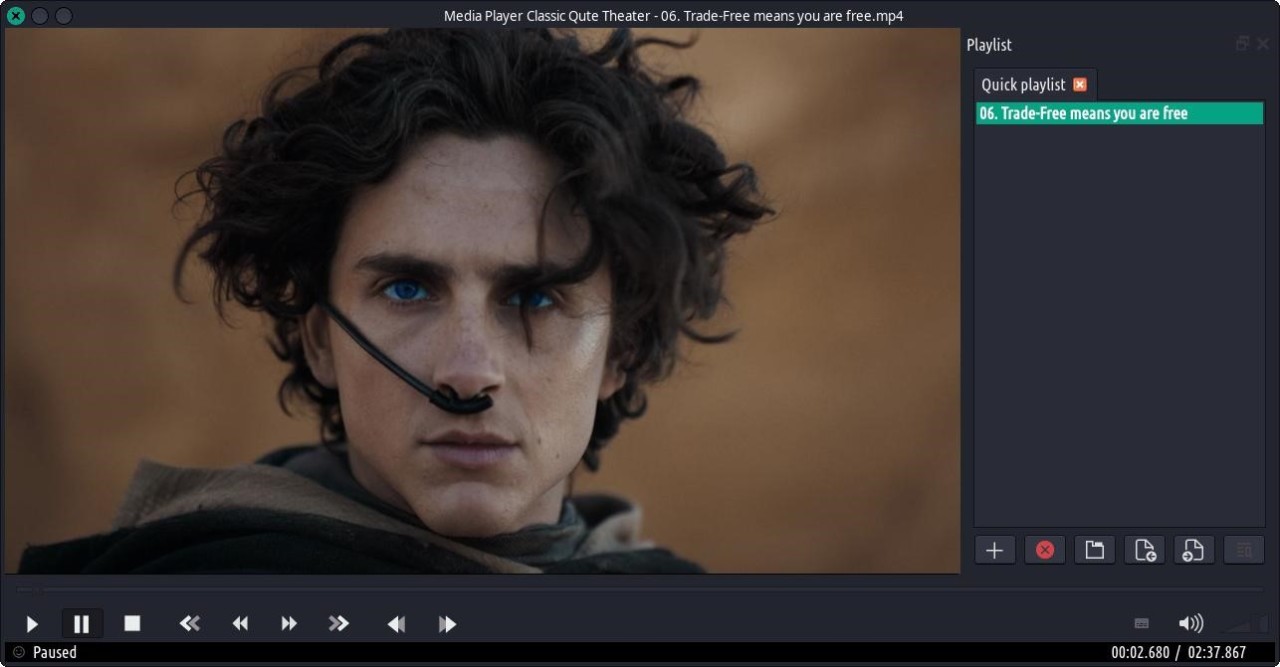Float the Playlist panel with its undock icon

[x=1243, y=44]
